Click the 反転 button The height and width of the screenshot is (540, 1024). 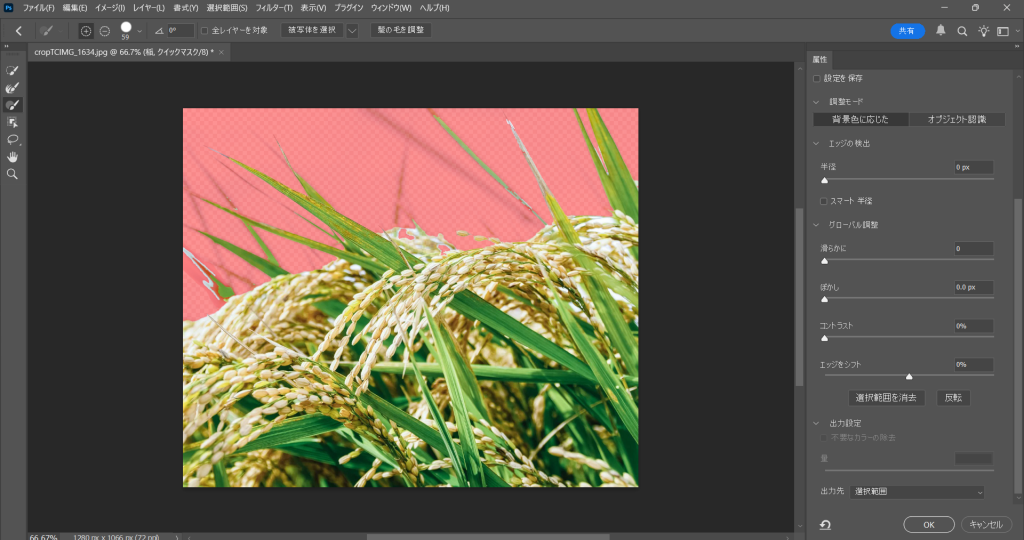click(x=953, y=398)
